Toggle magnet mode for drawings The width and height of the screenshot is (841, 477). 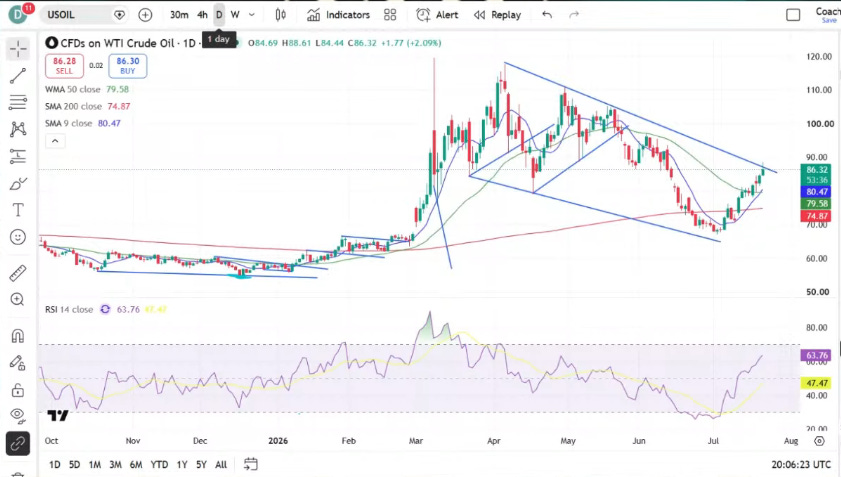18,336
